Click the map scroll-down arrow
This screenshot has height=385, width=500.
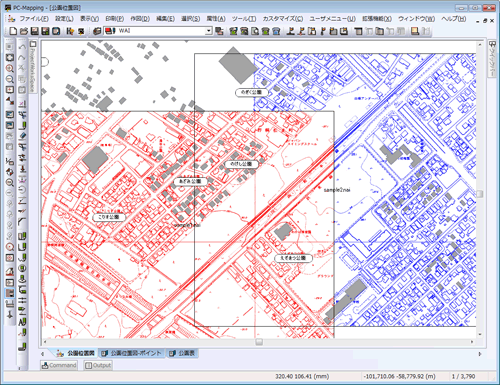click(480, 334)
